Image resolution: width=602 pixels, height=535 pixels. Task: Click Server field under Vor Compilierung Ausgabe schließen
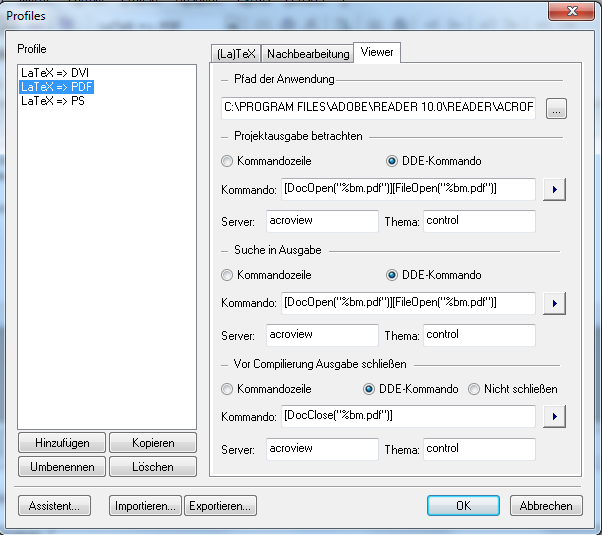(322, 449)
